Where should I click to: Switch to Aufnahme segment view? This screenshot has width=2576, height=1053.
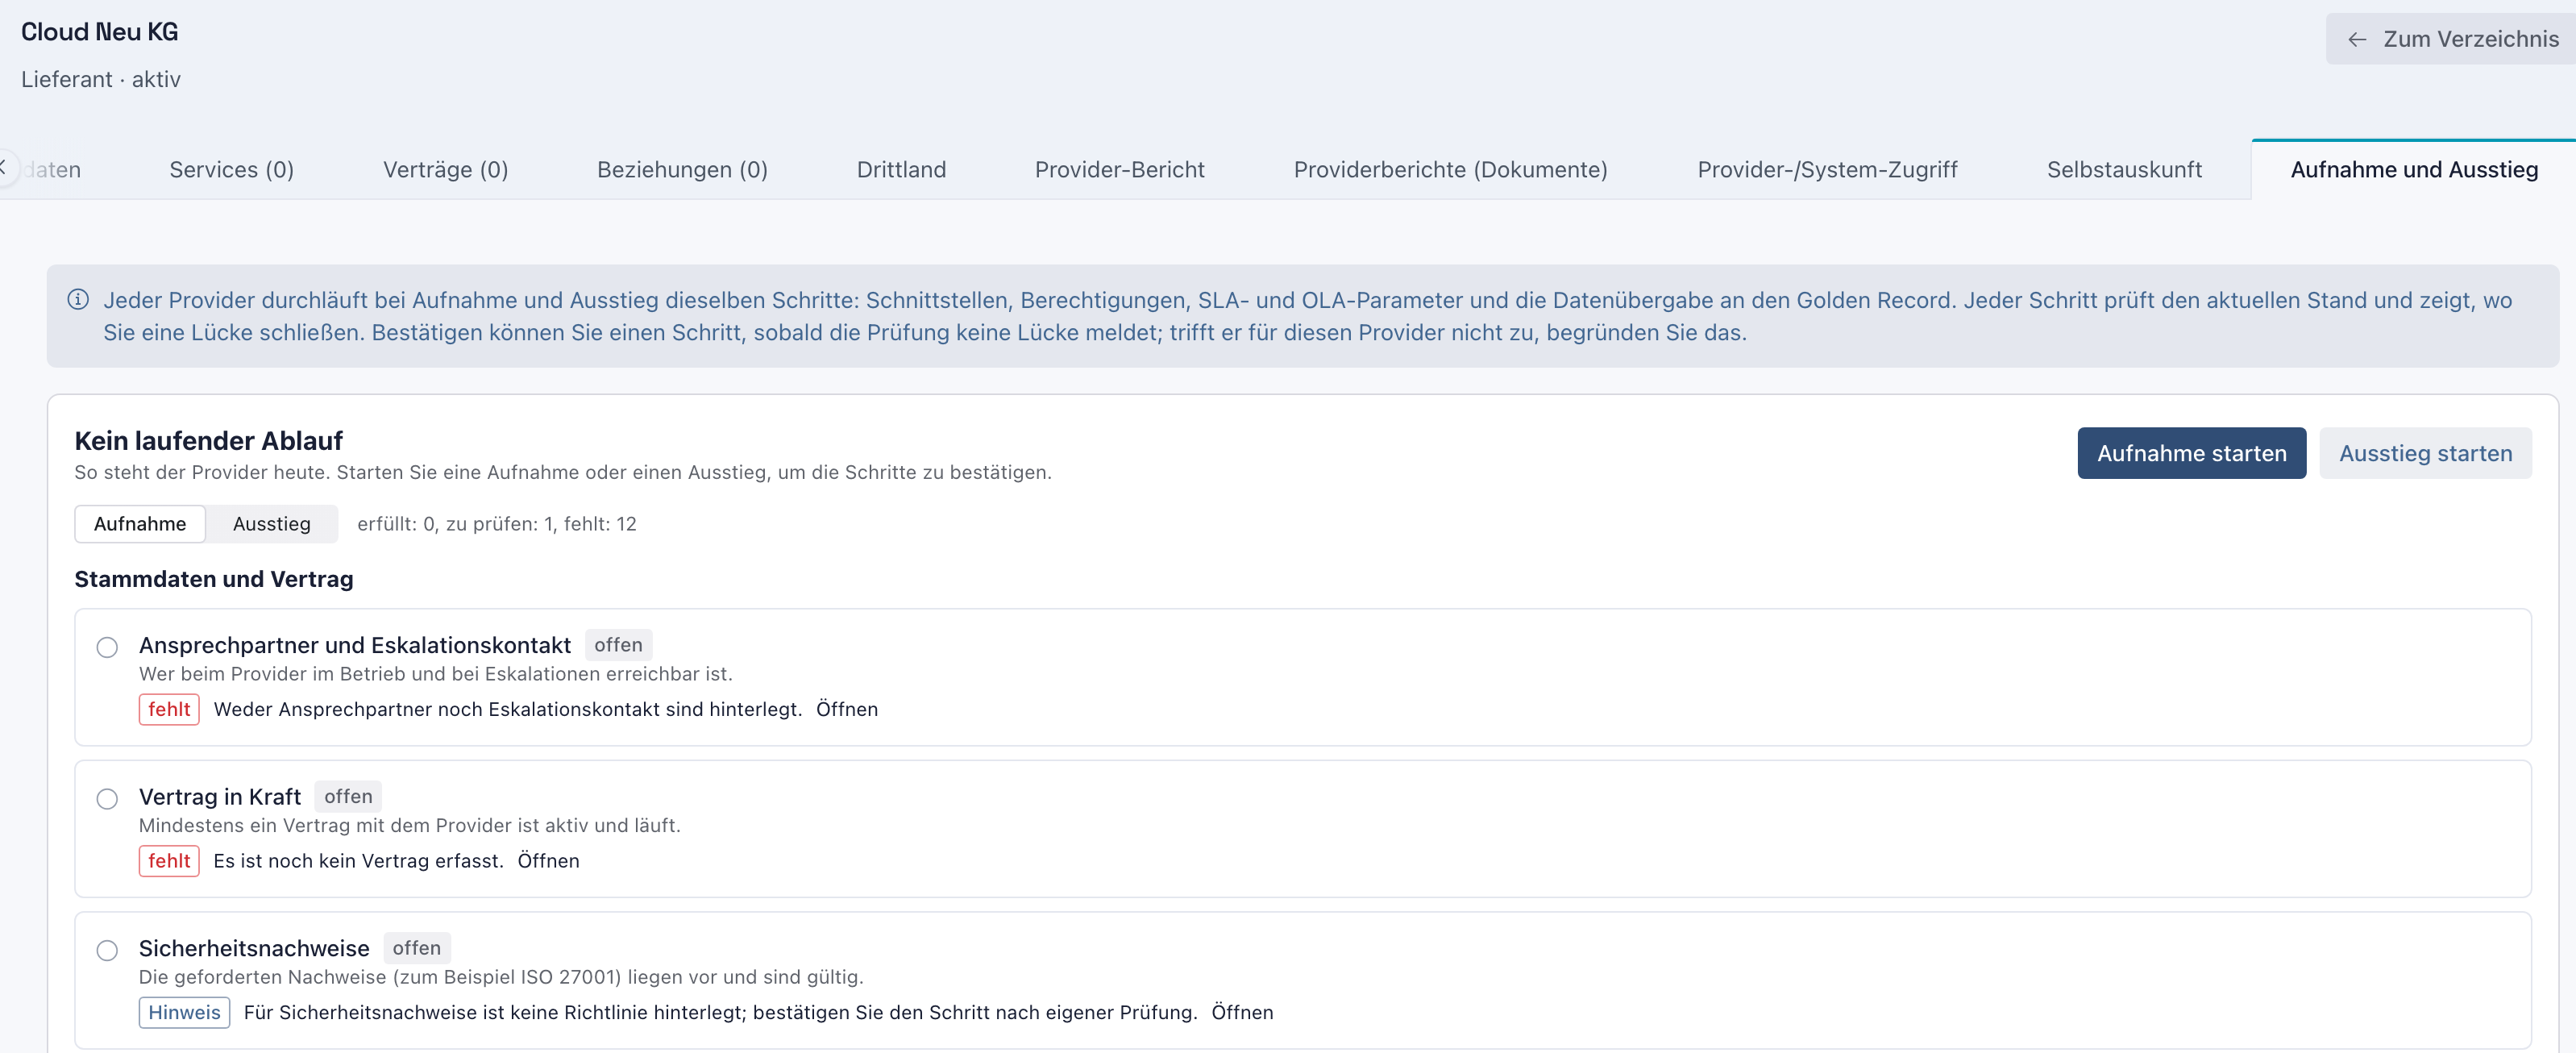coord(140,523)
